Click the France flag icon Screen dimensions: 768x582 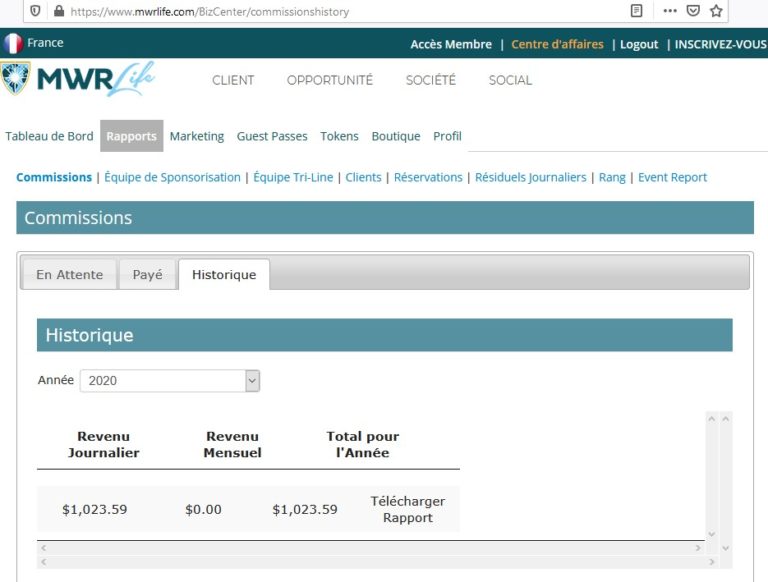coord(13,43)
